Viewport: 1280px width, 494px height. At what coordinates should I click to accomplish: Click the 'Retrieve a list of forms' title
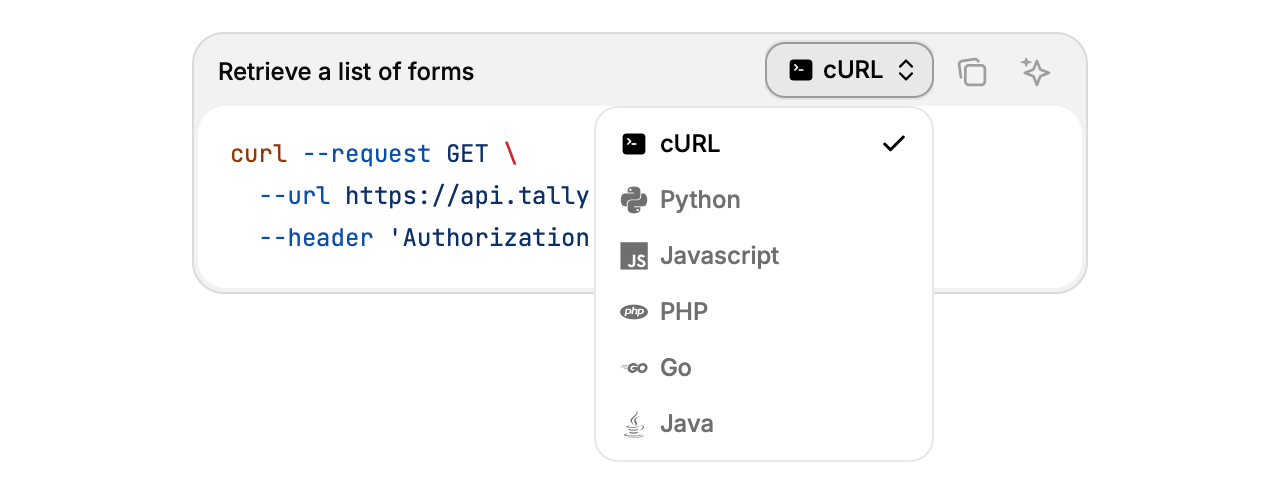tap(346, 72)
